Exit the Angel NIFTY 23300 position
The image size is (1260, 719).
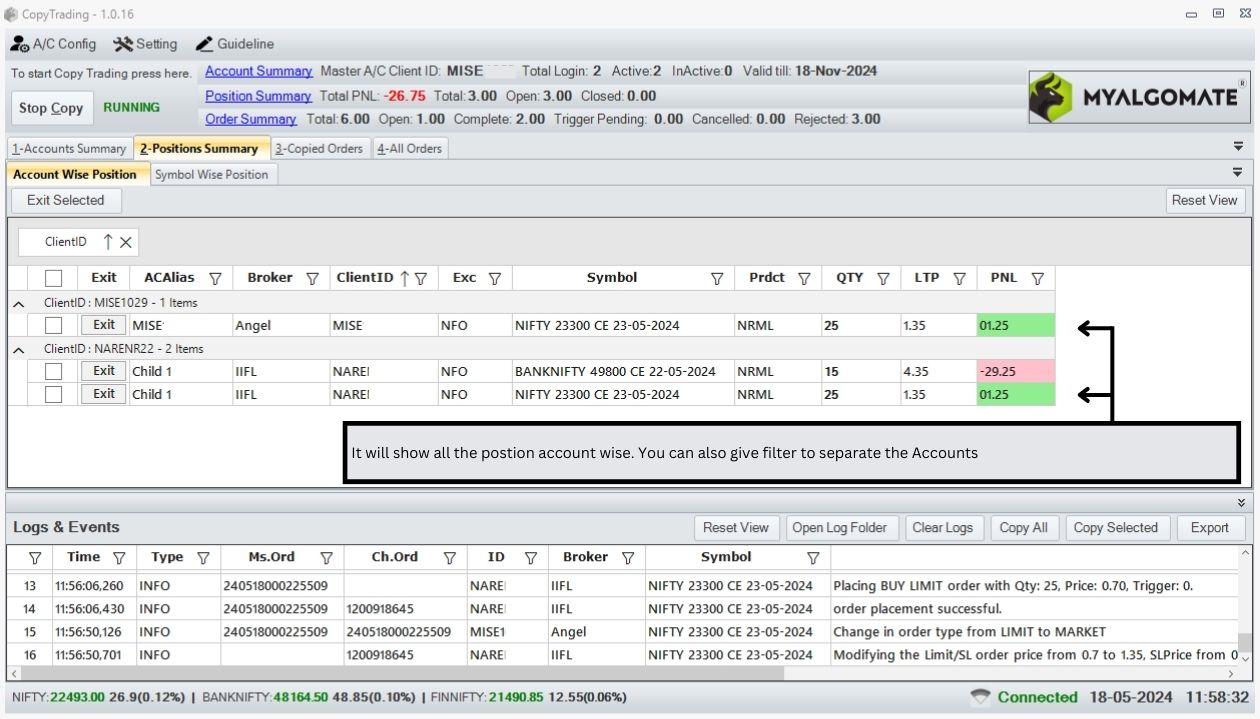click(104, 325)
